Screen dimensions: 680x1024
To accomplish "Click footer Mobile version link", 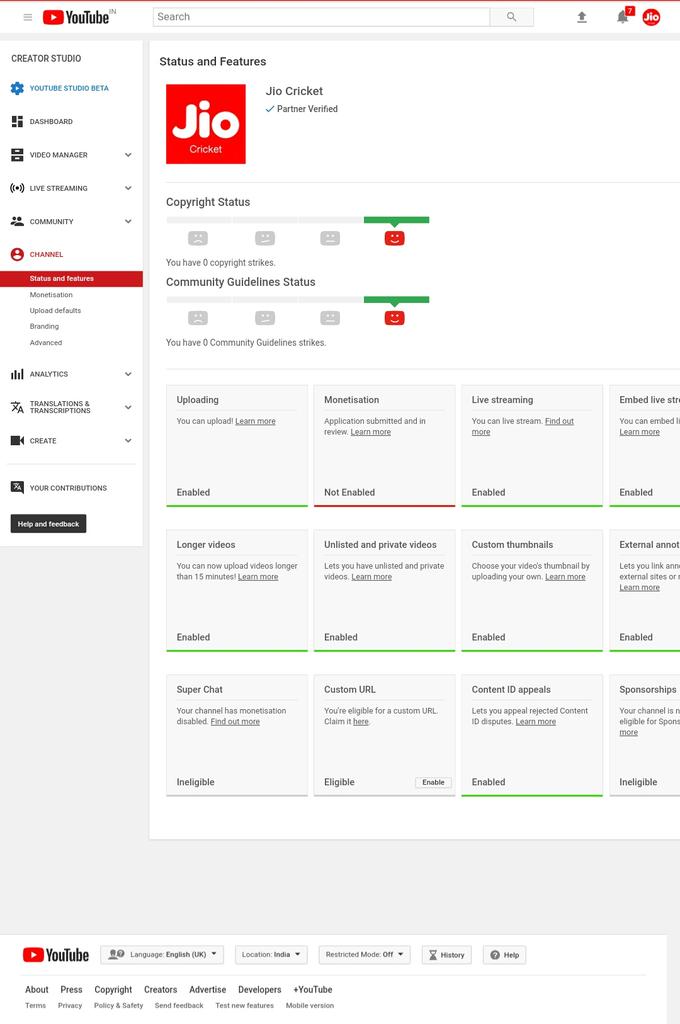I will coord(310,1006).
